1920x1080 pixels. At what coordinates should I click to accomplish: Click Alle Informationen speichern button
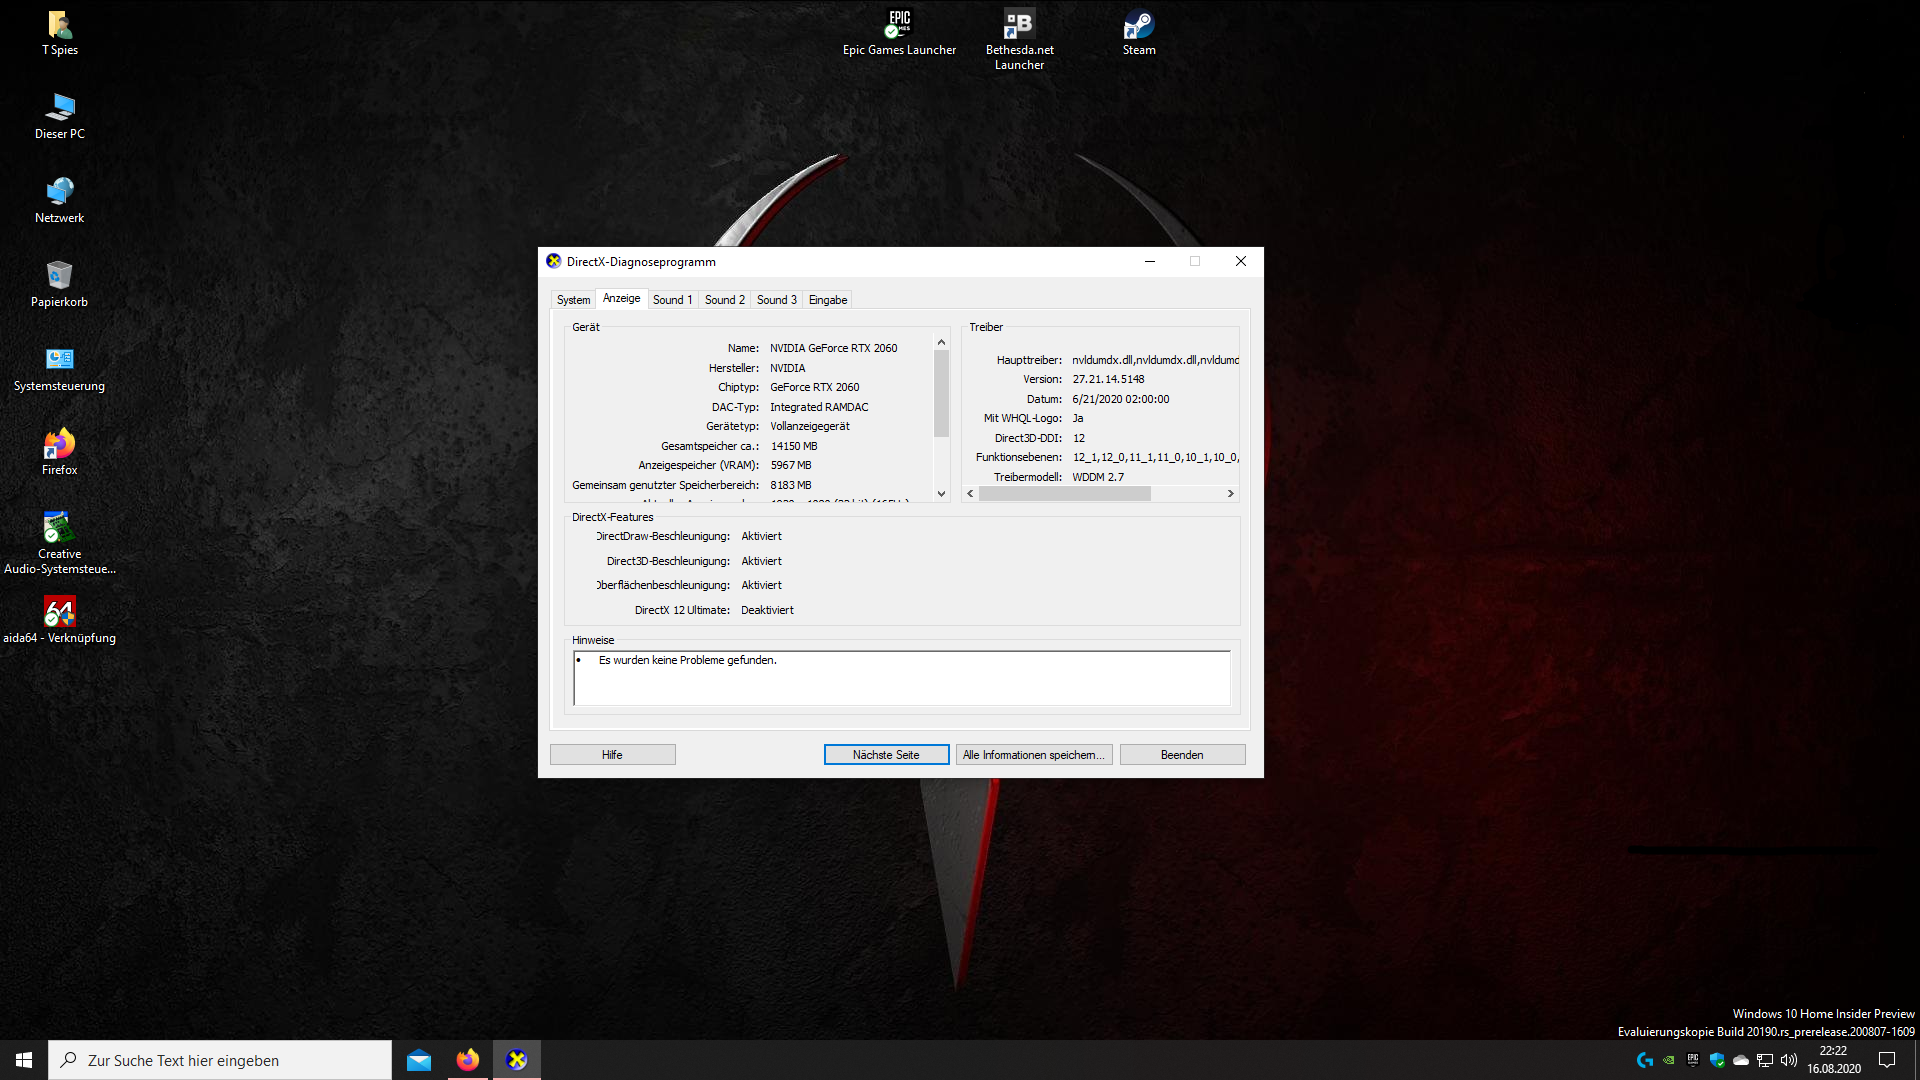1033,755
